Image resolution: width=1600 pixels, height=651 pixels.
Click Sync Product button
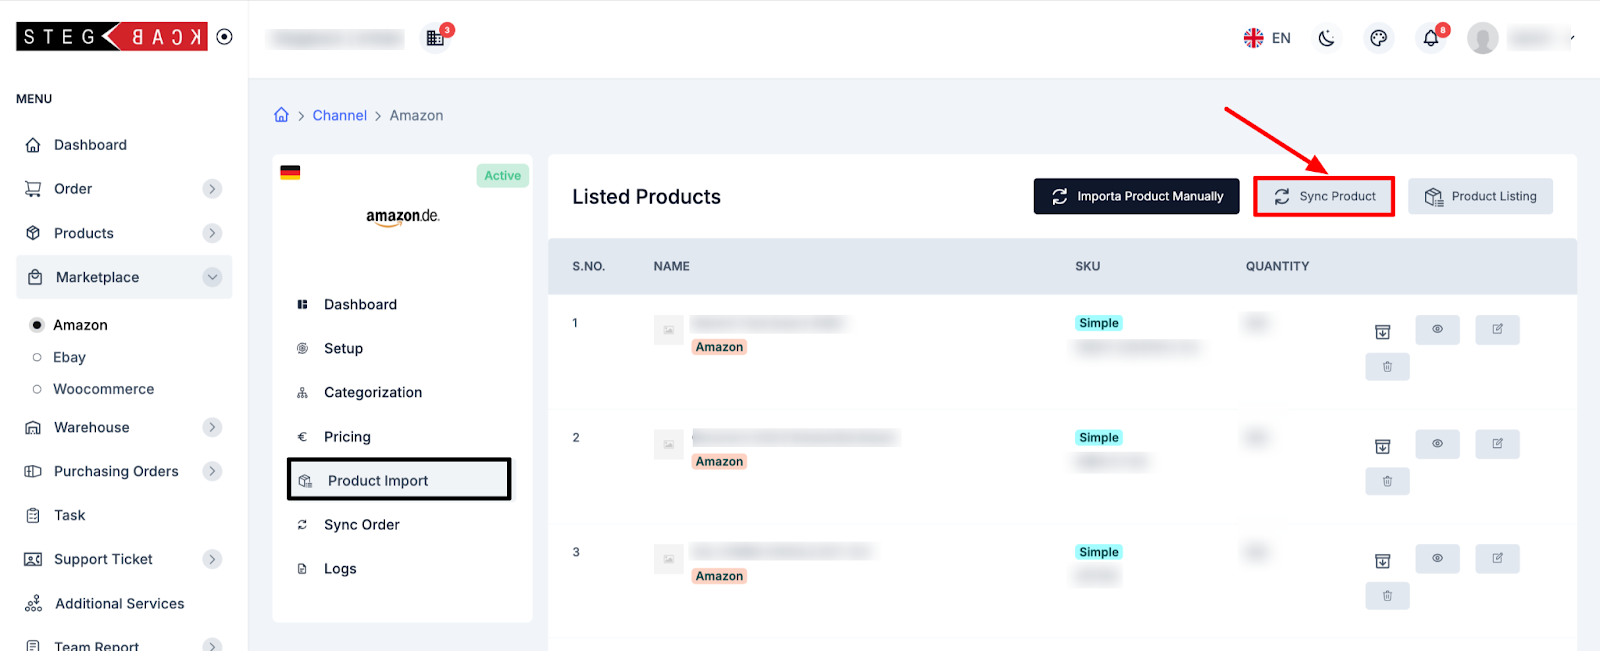pos(1324,196)
